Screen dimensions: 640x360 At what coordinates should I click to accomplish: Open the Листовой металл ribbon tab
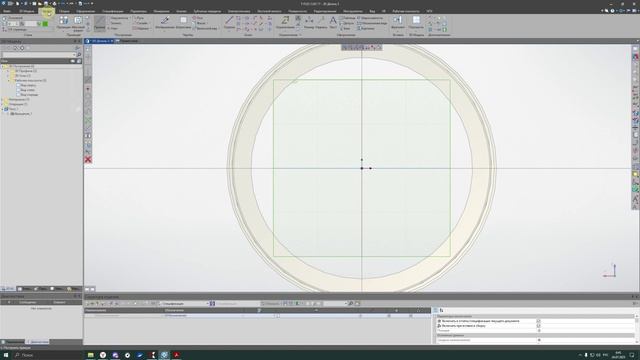269,11
